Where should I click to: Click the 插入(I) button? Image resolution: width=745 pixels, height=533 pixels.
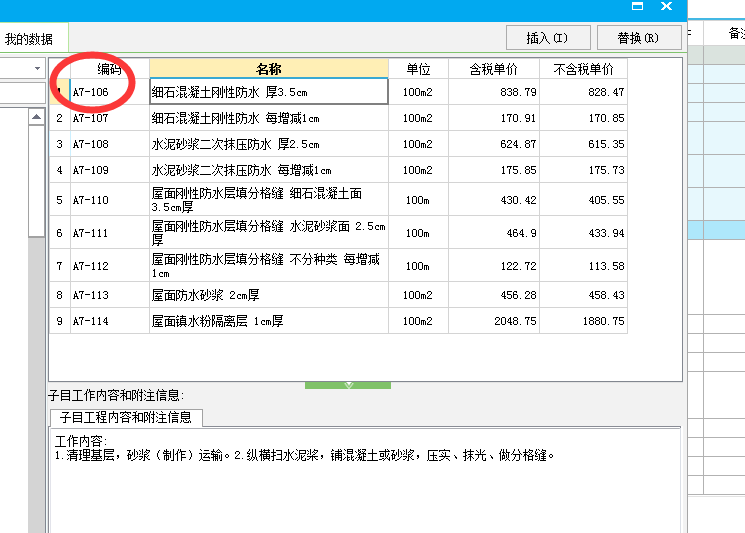tap(548, 38)
